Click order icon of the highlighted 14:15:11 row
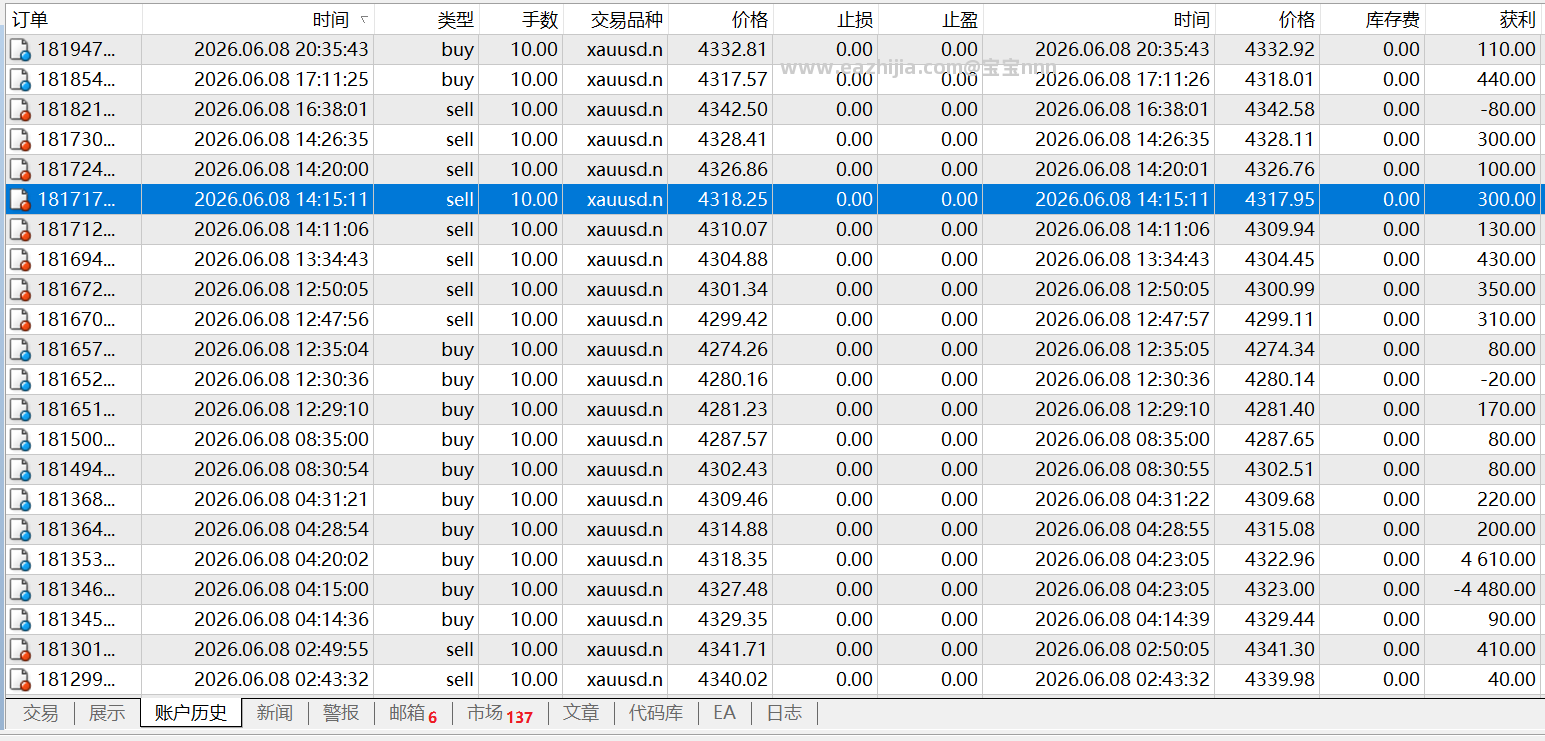The height and width of the screenshot is (741, 1545). tap(20, 200)
